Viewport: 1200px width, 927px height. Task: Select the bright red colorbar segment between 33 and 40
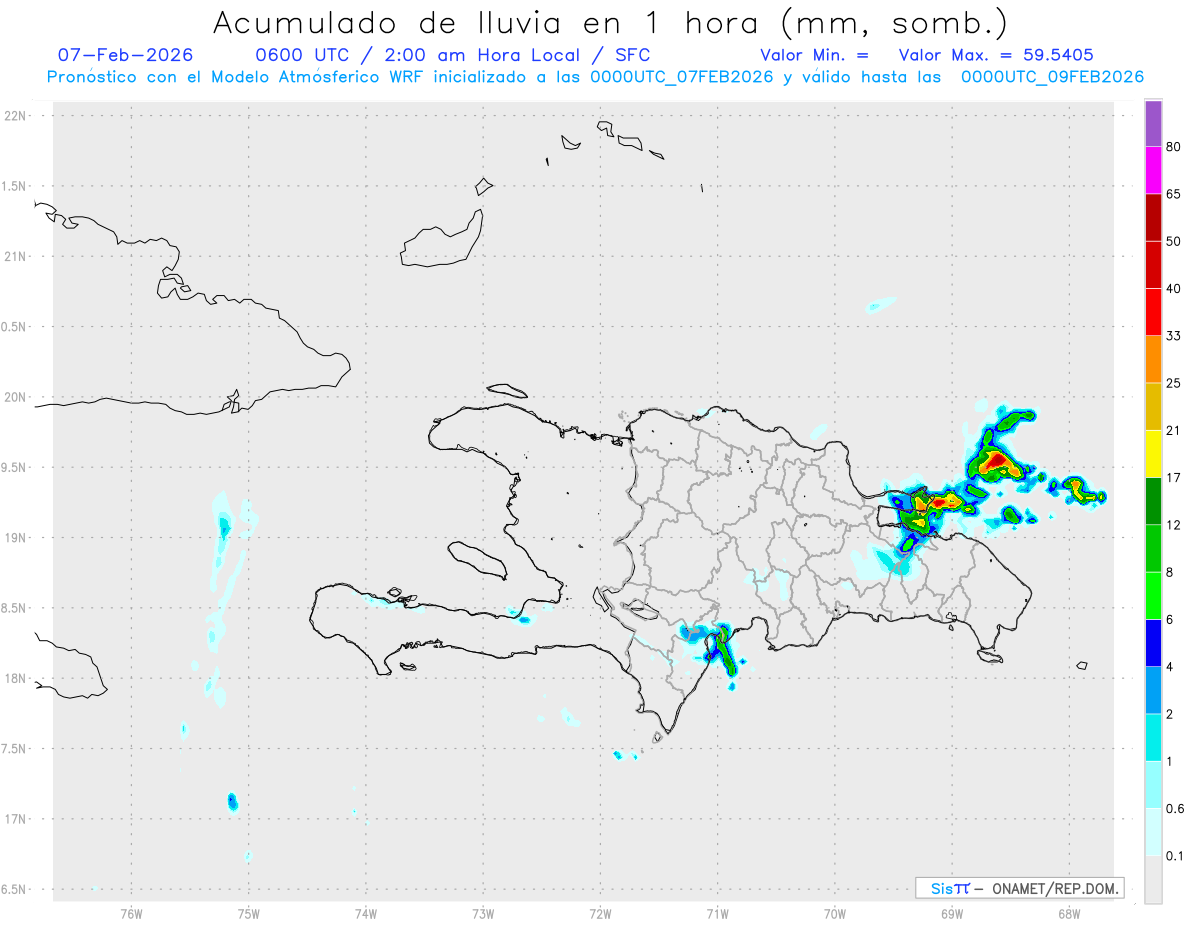pos(1153,312)
